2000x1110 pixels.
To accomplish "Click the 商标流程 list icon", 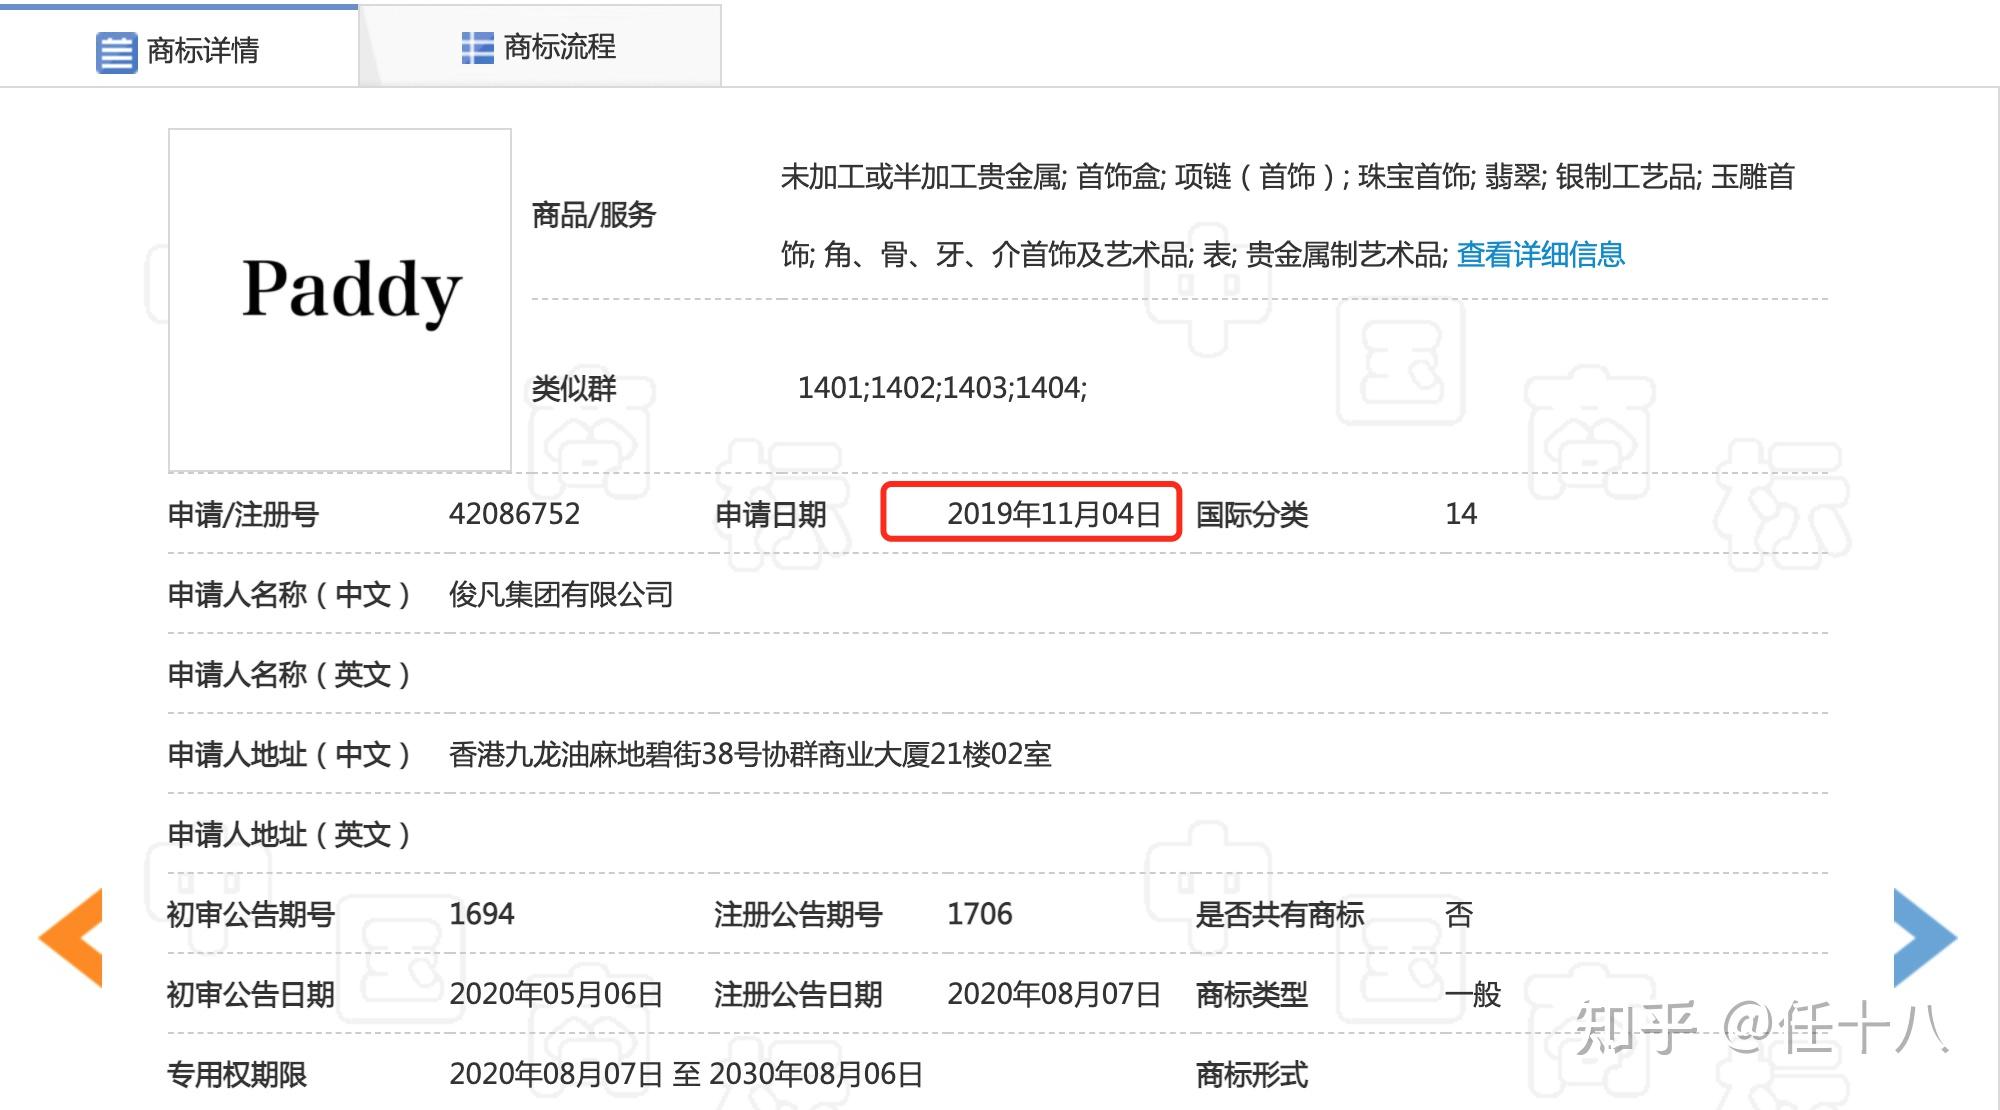I will [x=477, y=47].
